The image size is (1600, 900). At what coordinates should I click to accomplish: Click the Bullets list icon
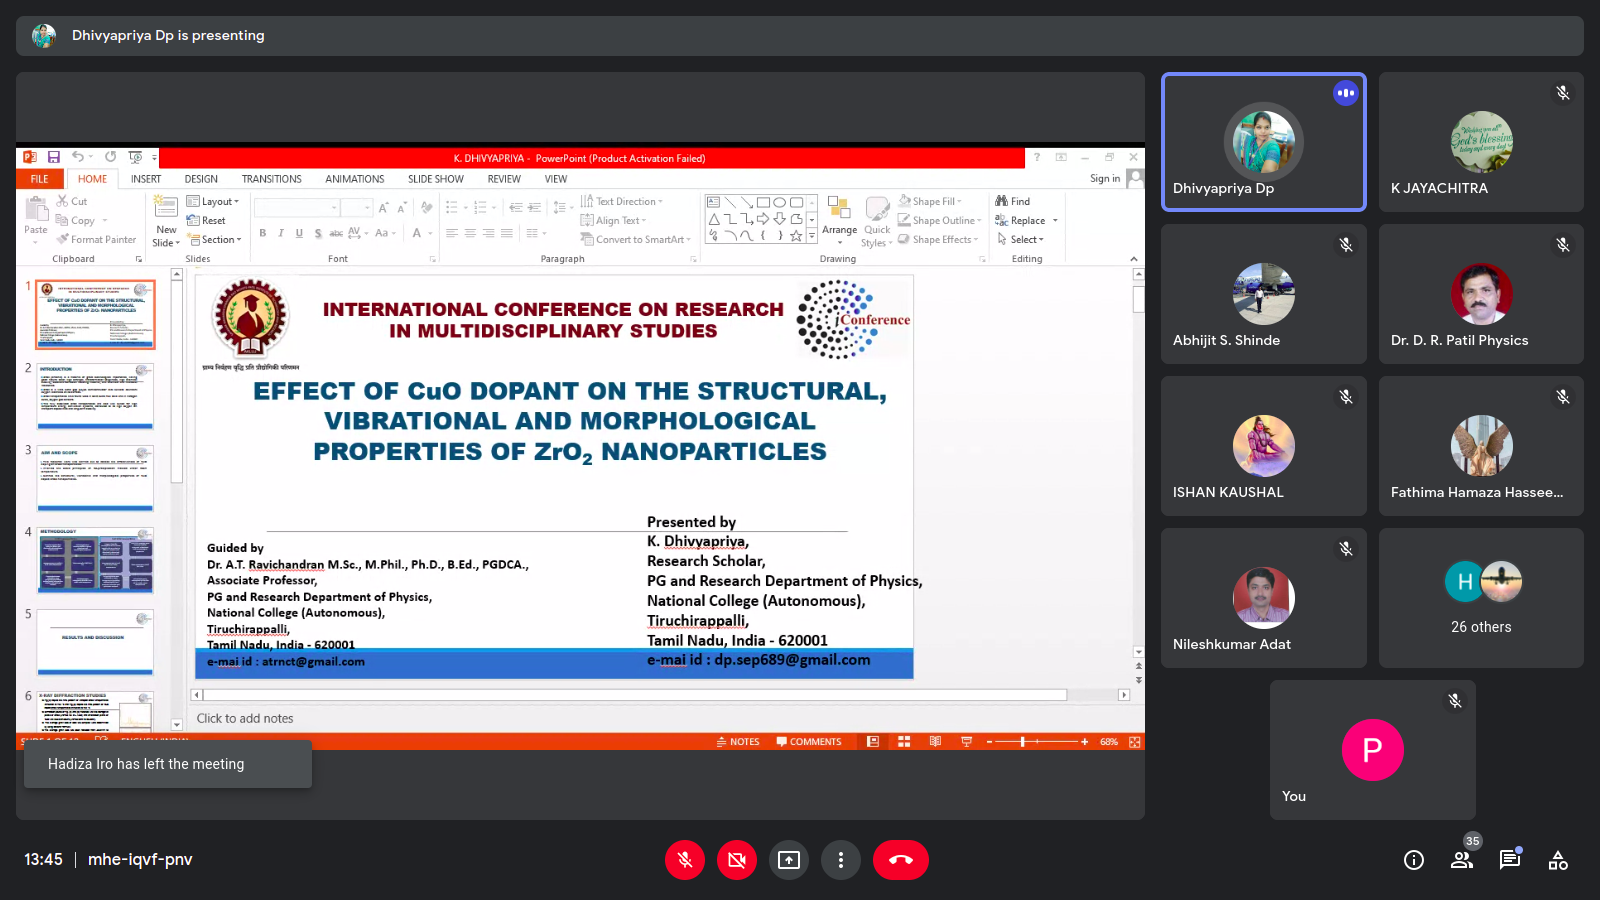point(452,207)
